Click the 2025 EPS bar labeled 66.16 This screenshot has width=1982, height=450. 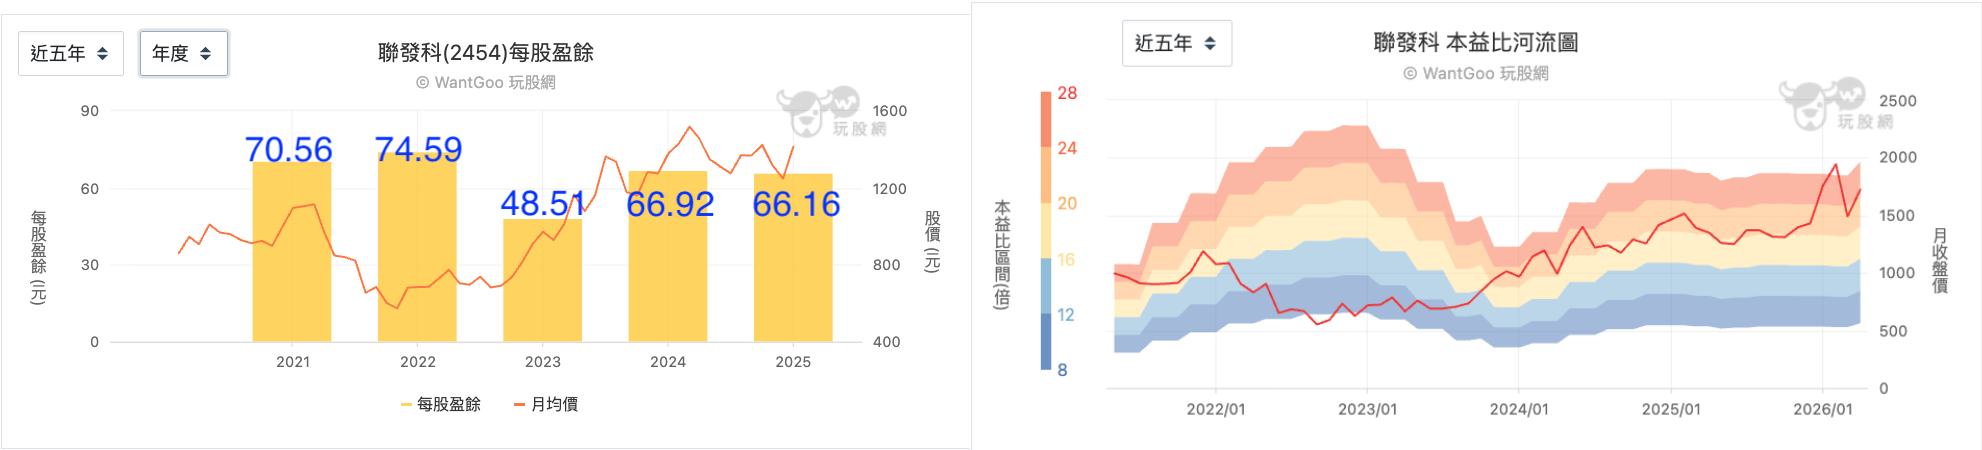pos(793,258)
